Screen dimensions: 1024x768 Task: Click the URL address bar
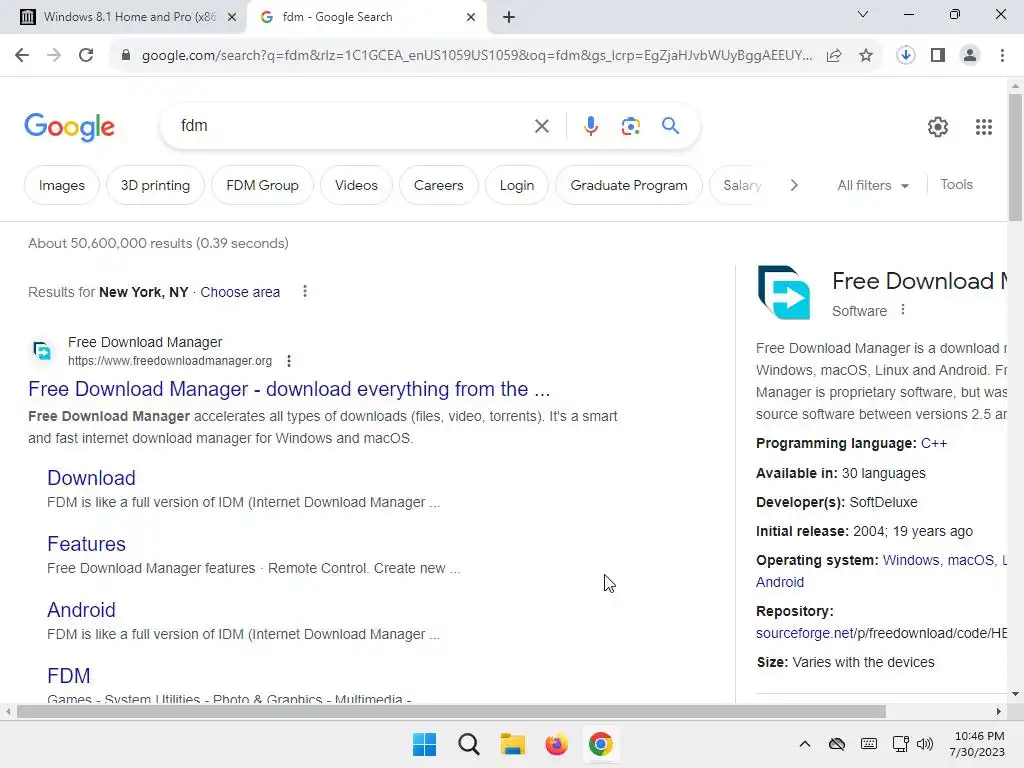click(x=477, y=56)
